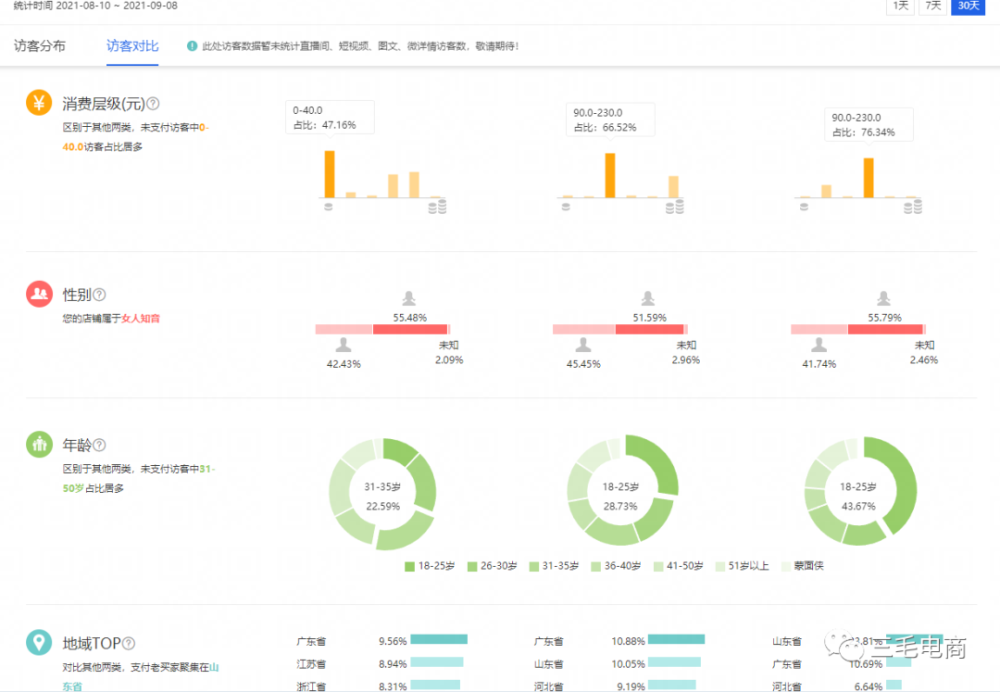Screen dimensions: 1000x692
Task: Click the center of the 43.67% donut chart
Action: click(858, 496)
